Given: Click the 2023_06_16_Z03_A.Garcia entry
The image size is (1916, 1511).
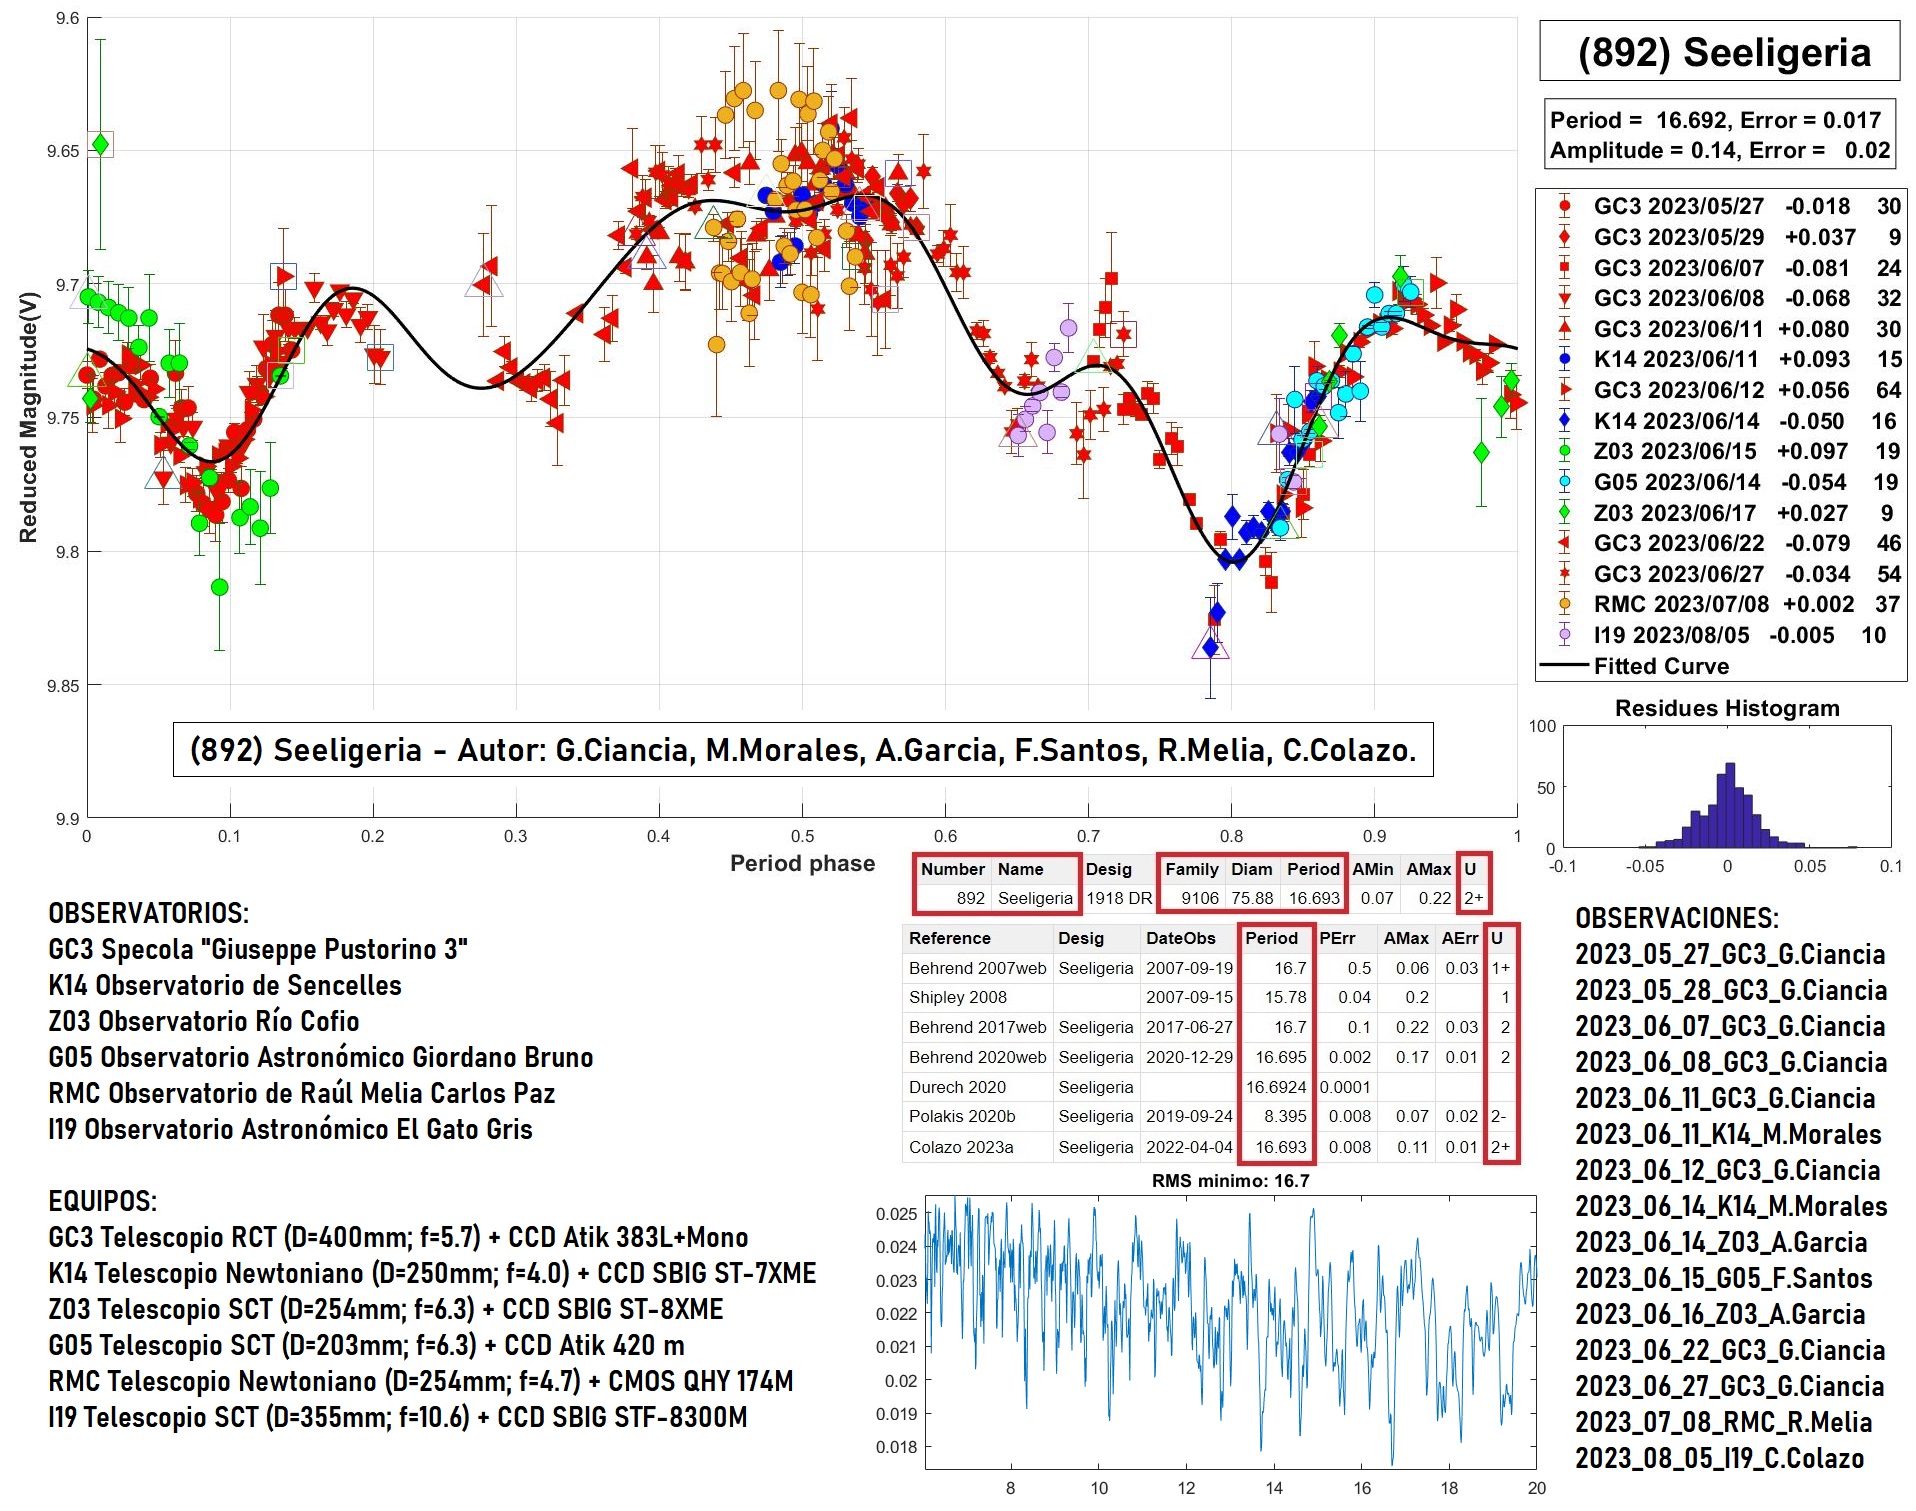Looking at the screenshot, I should click(x=1720, y=1314).
